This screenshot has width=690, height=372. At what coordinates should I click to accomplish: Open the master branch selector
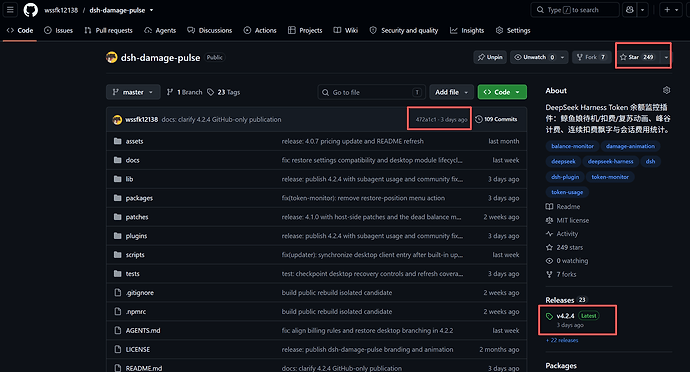click(133, 92)
